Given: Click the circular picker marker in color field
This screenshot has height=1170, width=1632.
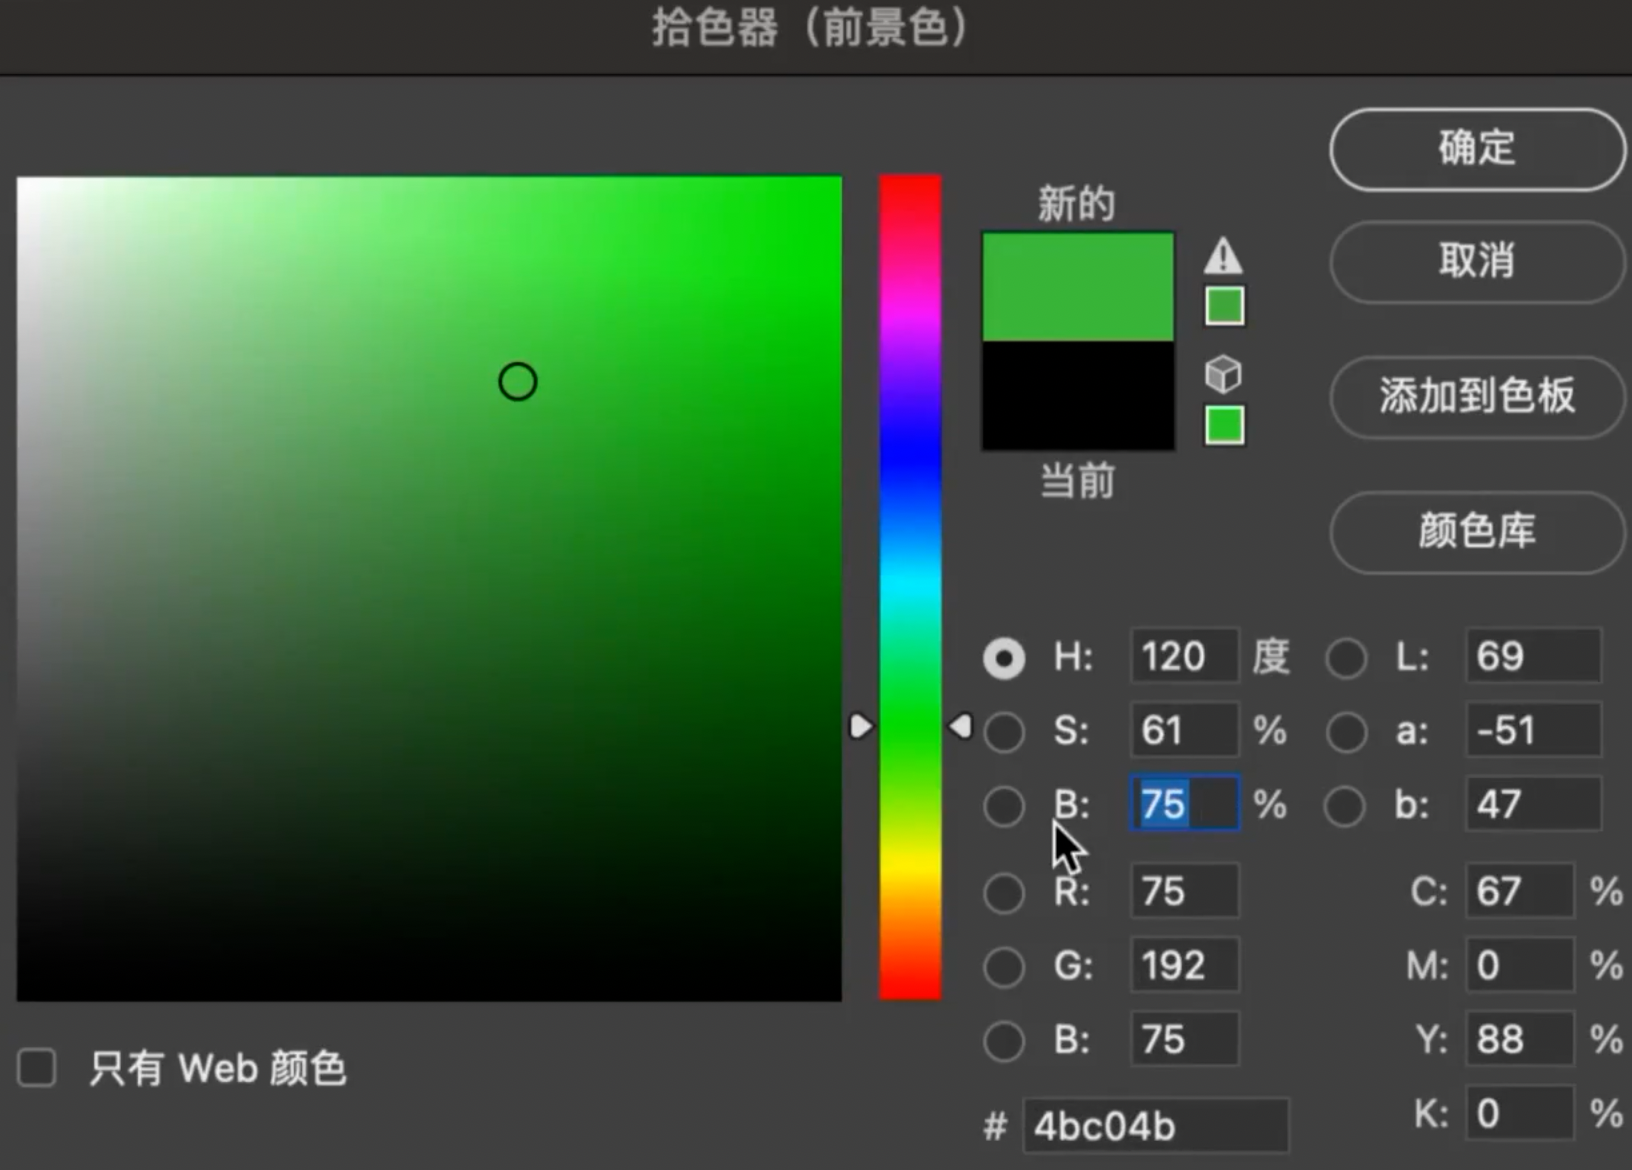Looking at the screenshot, I should (x=518, y=381).
